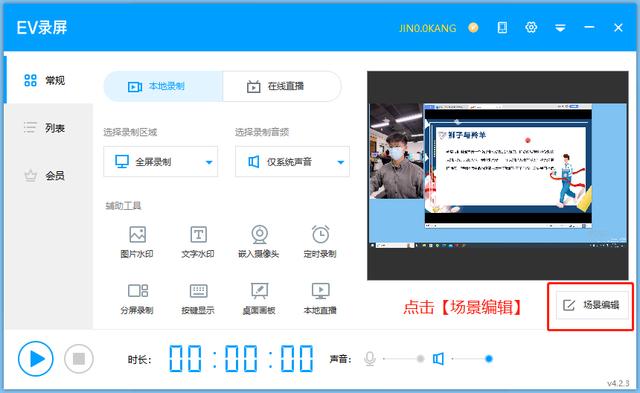Start recording with the play button

(36, 359)
